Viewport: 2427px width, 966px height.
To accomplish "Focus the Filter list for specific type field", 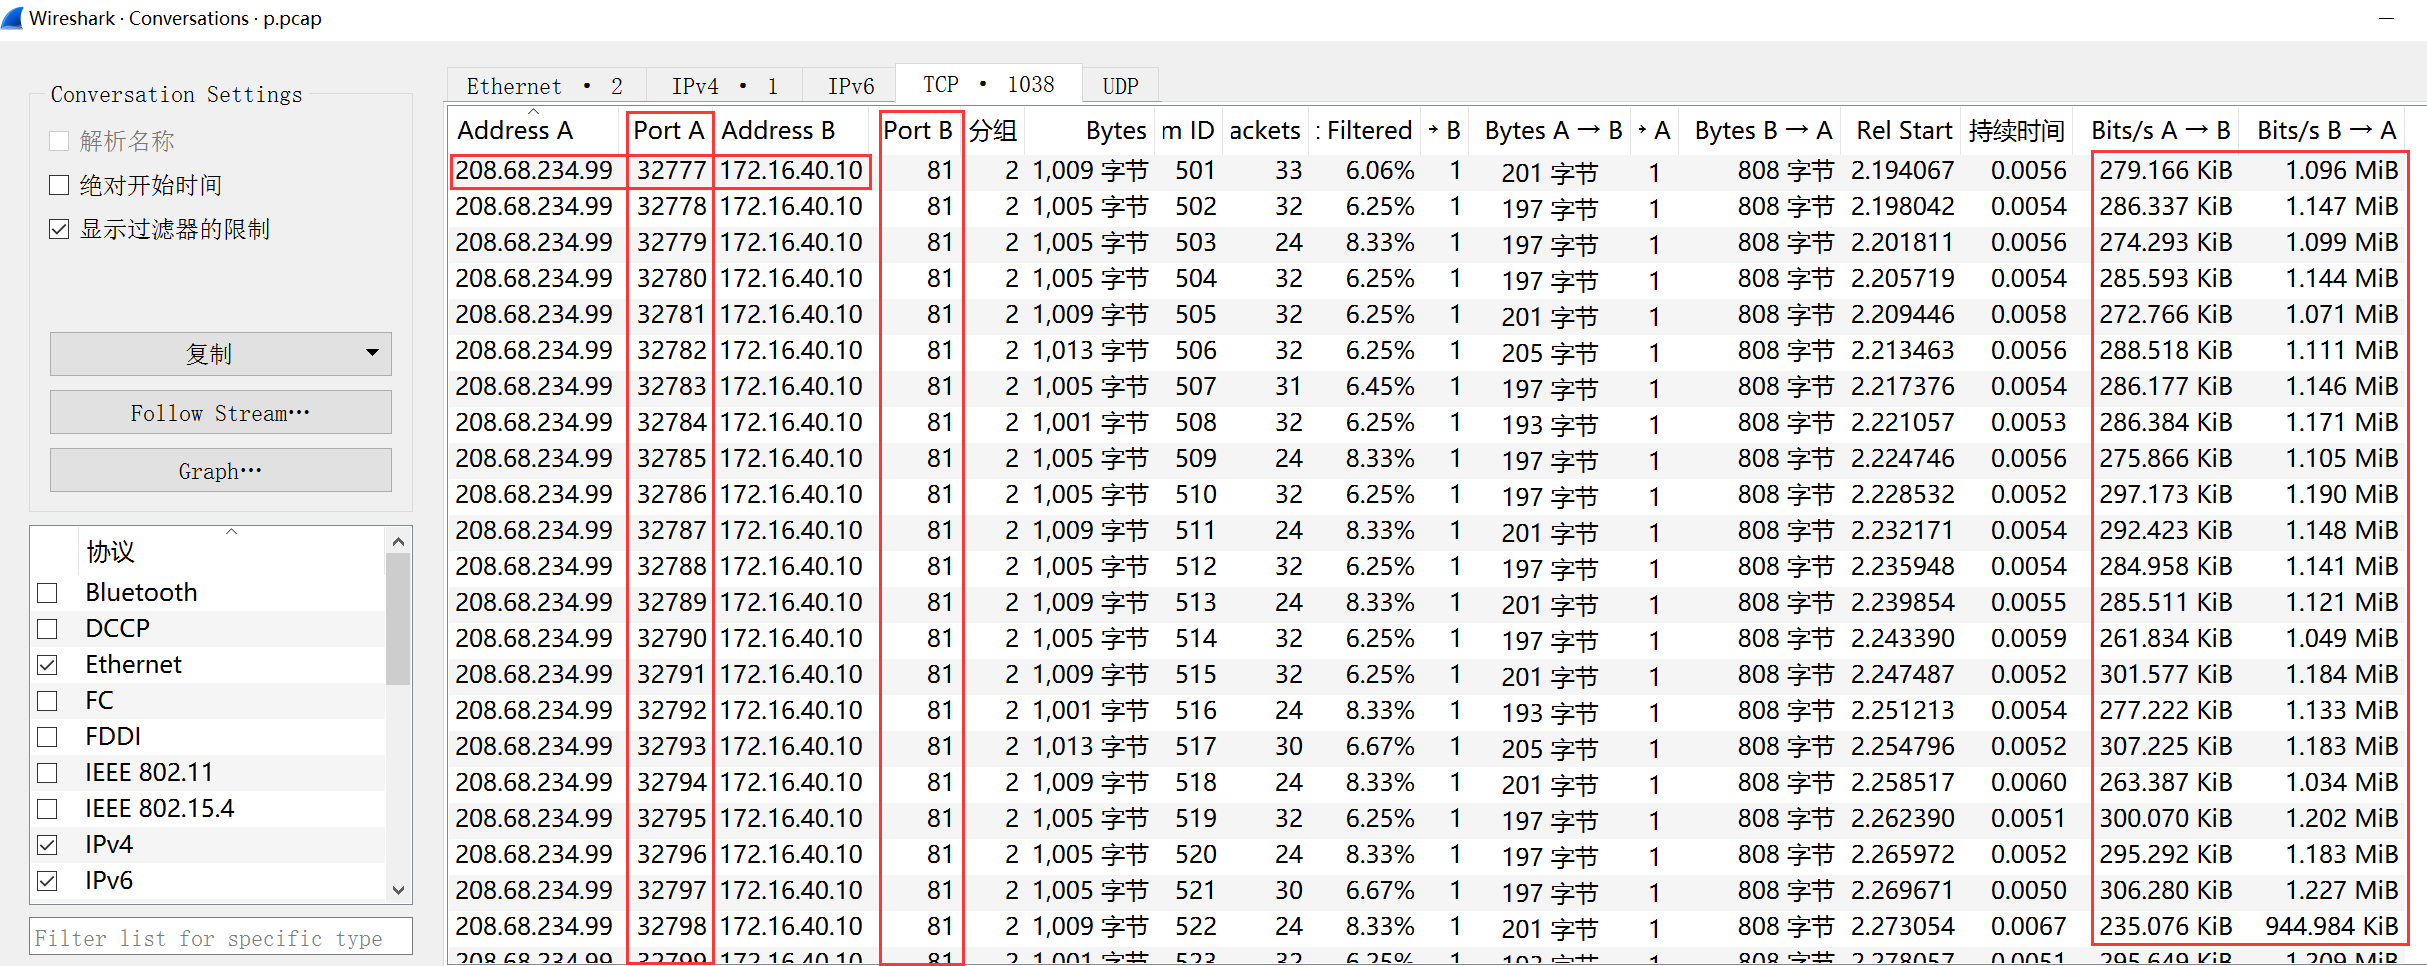I will (220, 938).
